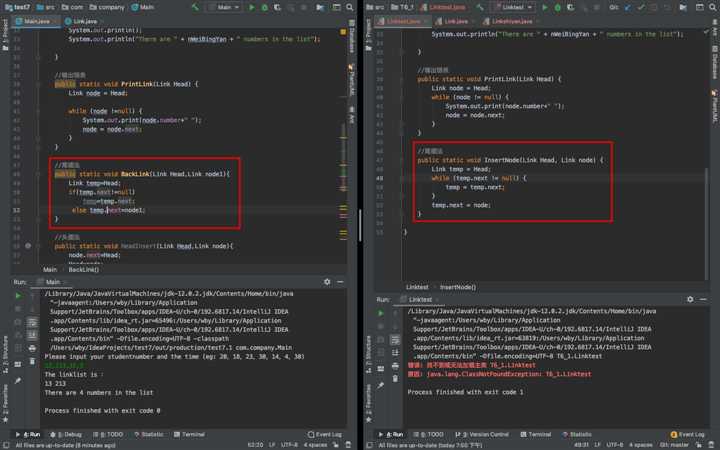Toggle Structure tool stripe in left window
This screenshot has width=720, height=450.
pos(5,353)
